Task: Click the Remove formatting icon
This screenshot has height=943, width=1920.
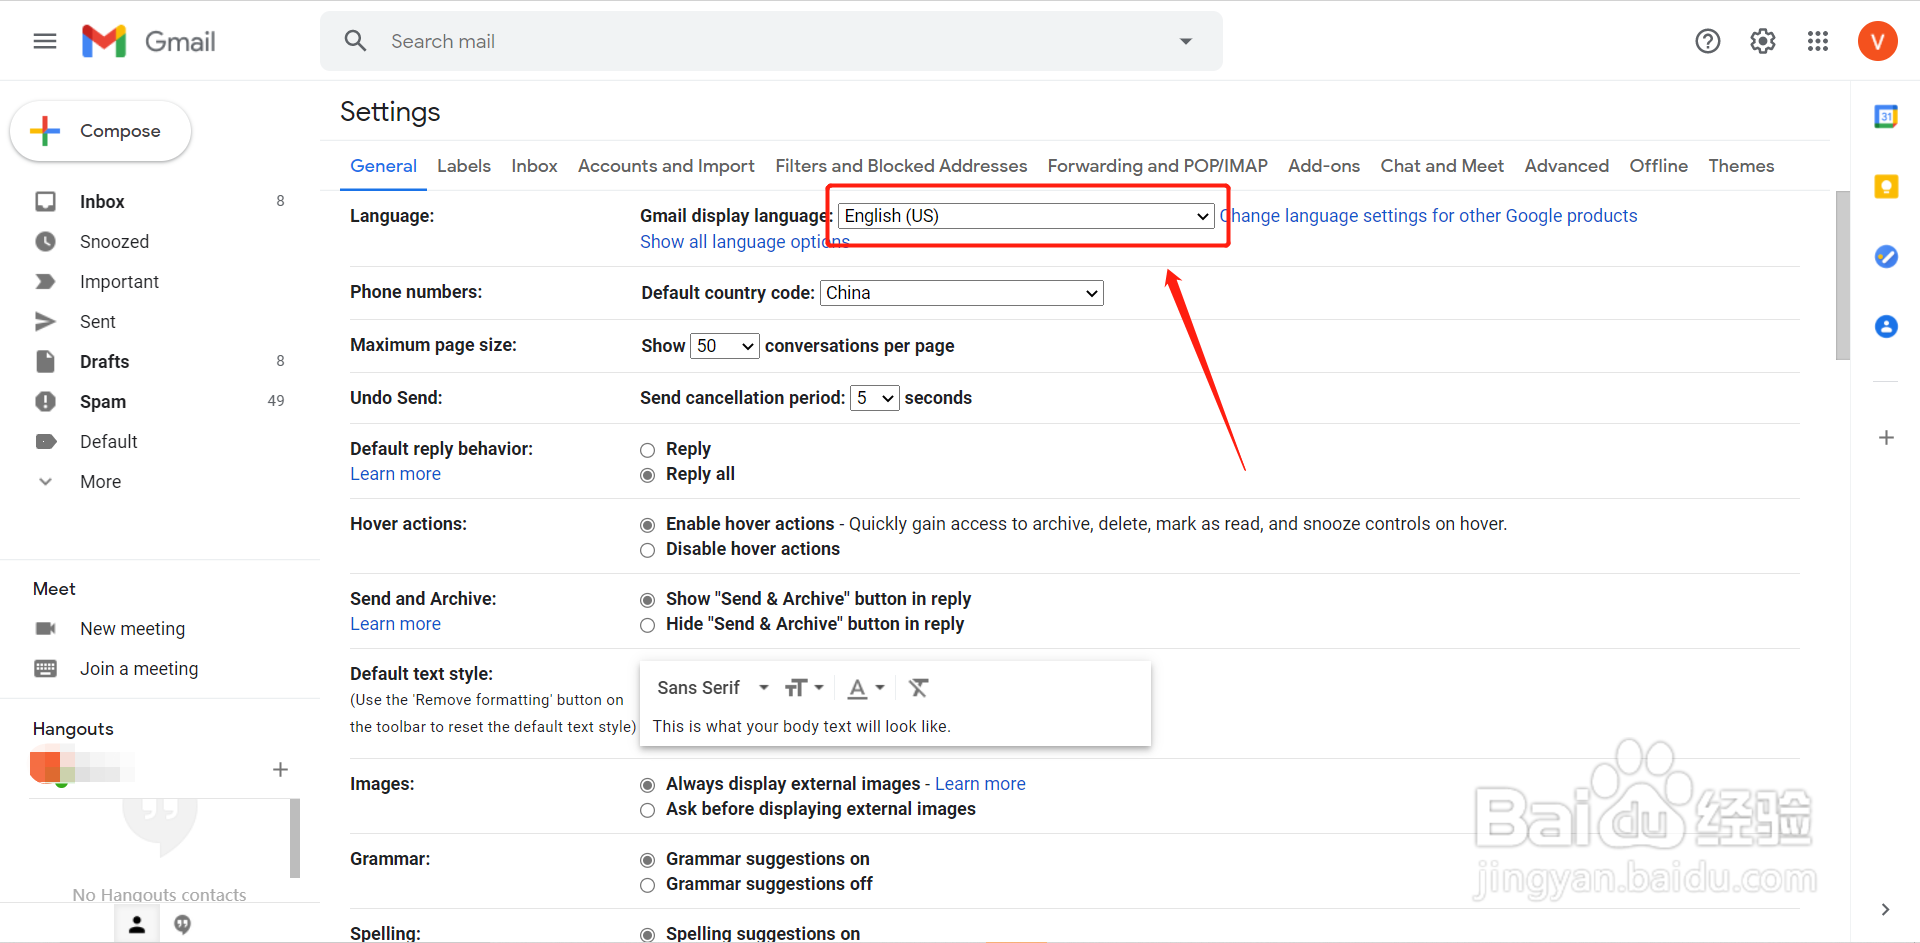Action: tap(918, 688)
